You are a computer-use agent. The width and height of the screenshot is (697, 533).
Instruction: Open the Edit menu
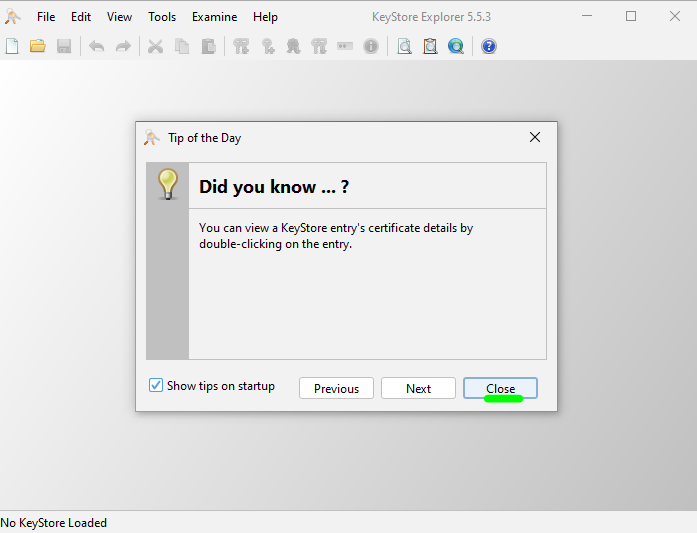pyautogui.click(x=81, y=17)
